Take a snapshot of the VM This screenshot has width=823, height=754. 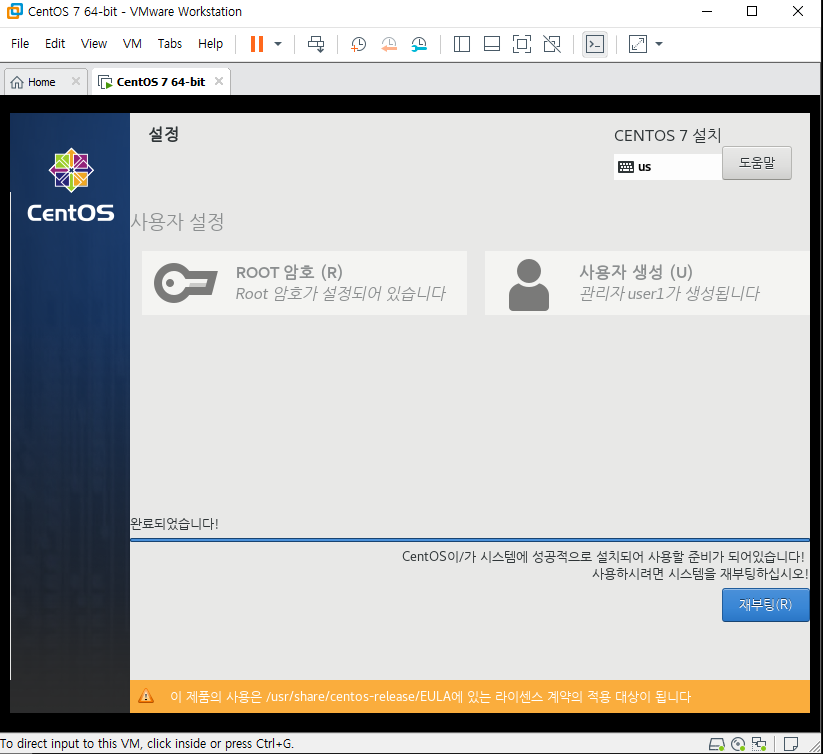pos(358,44)
